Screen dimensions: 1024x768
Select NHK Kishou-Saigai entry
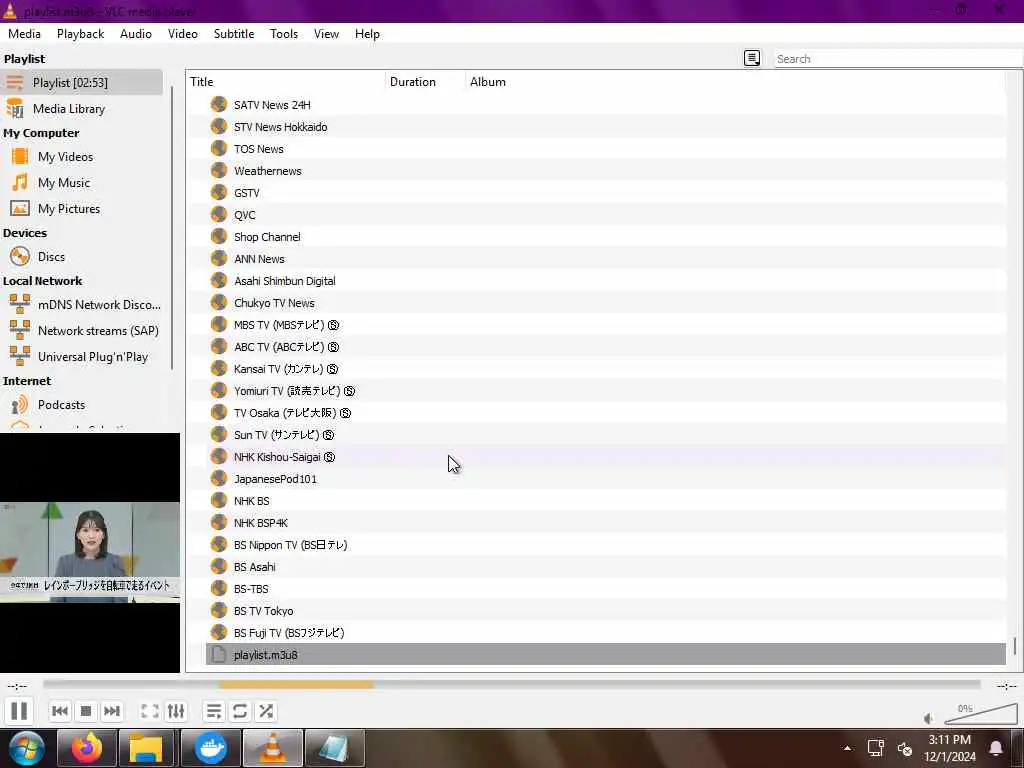(605, 456)
